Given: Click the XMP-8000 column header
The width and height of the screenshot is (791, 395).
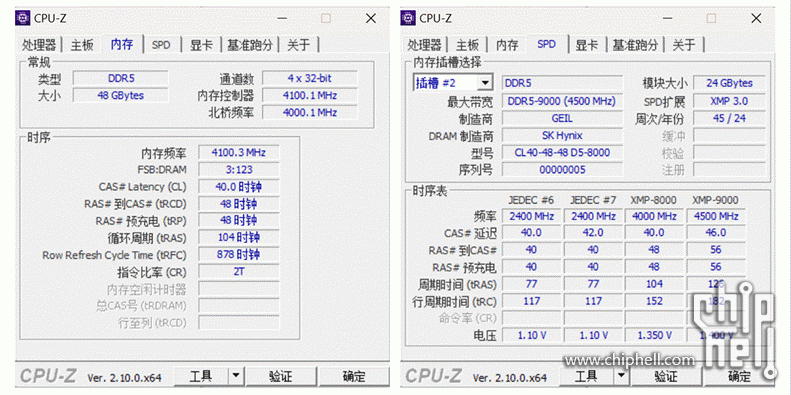Looking at the screenshot, I should (654, 200).
